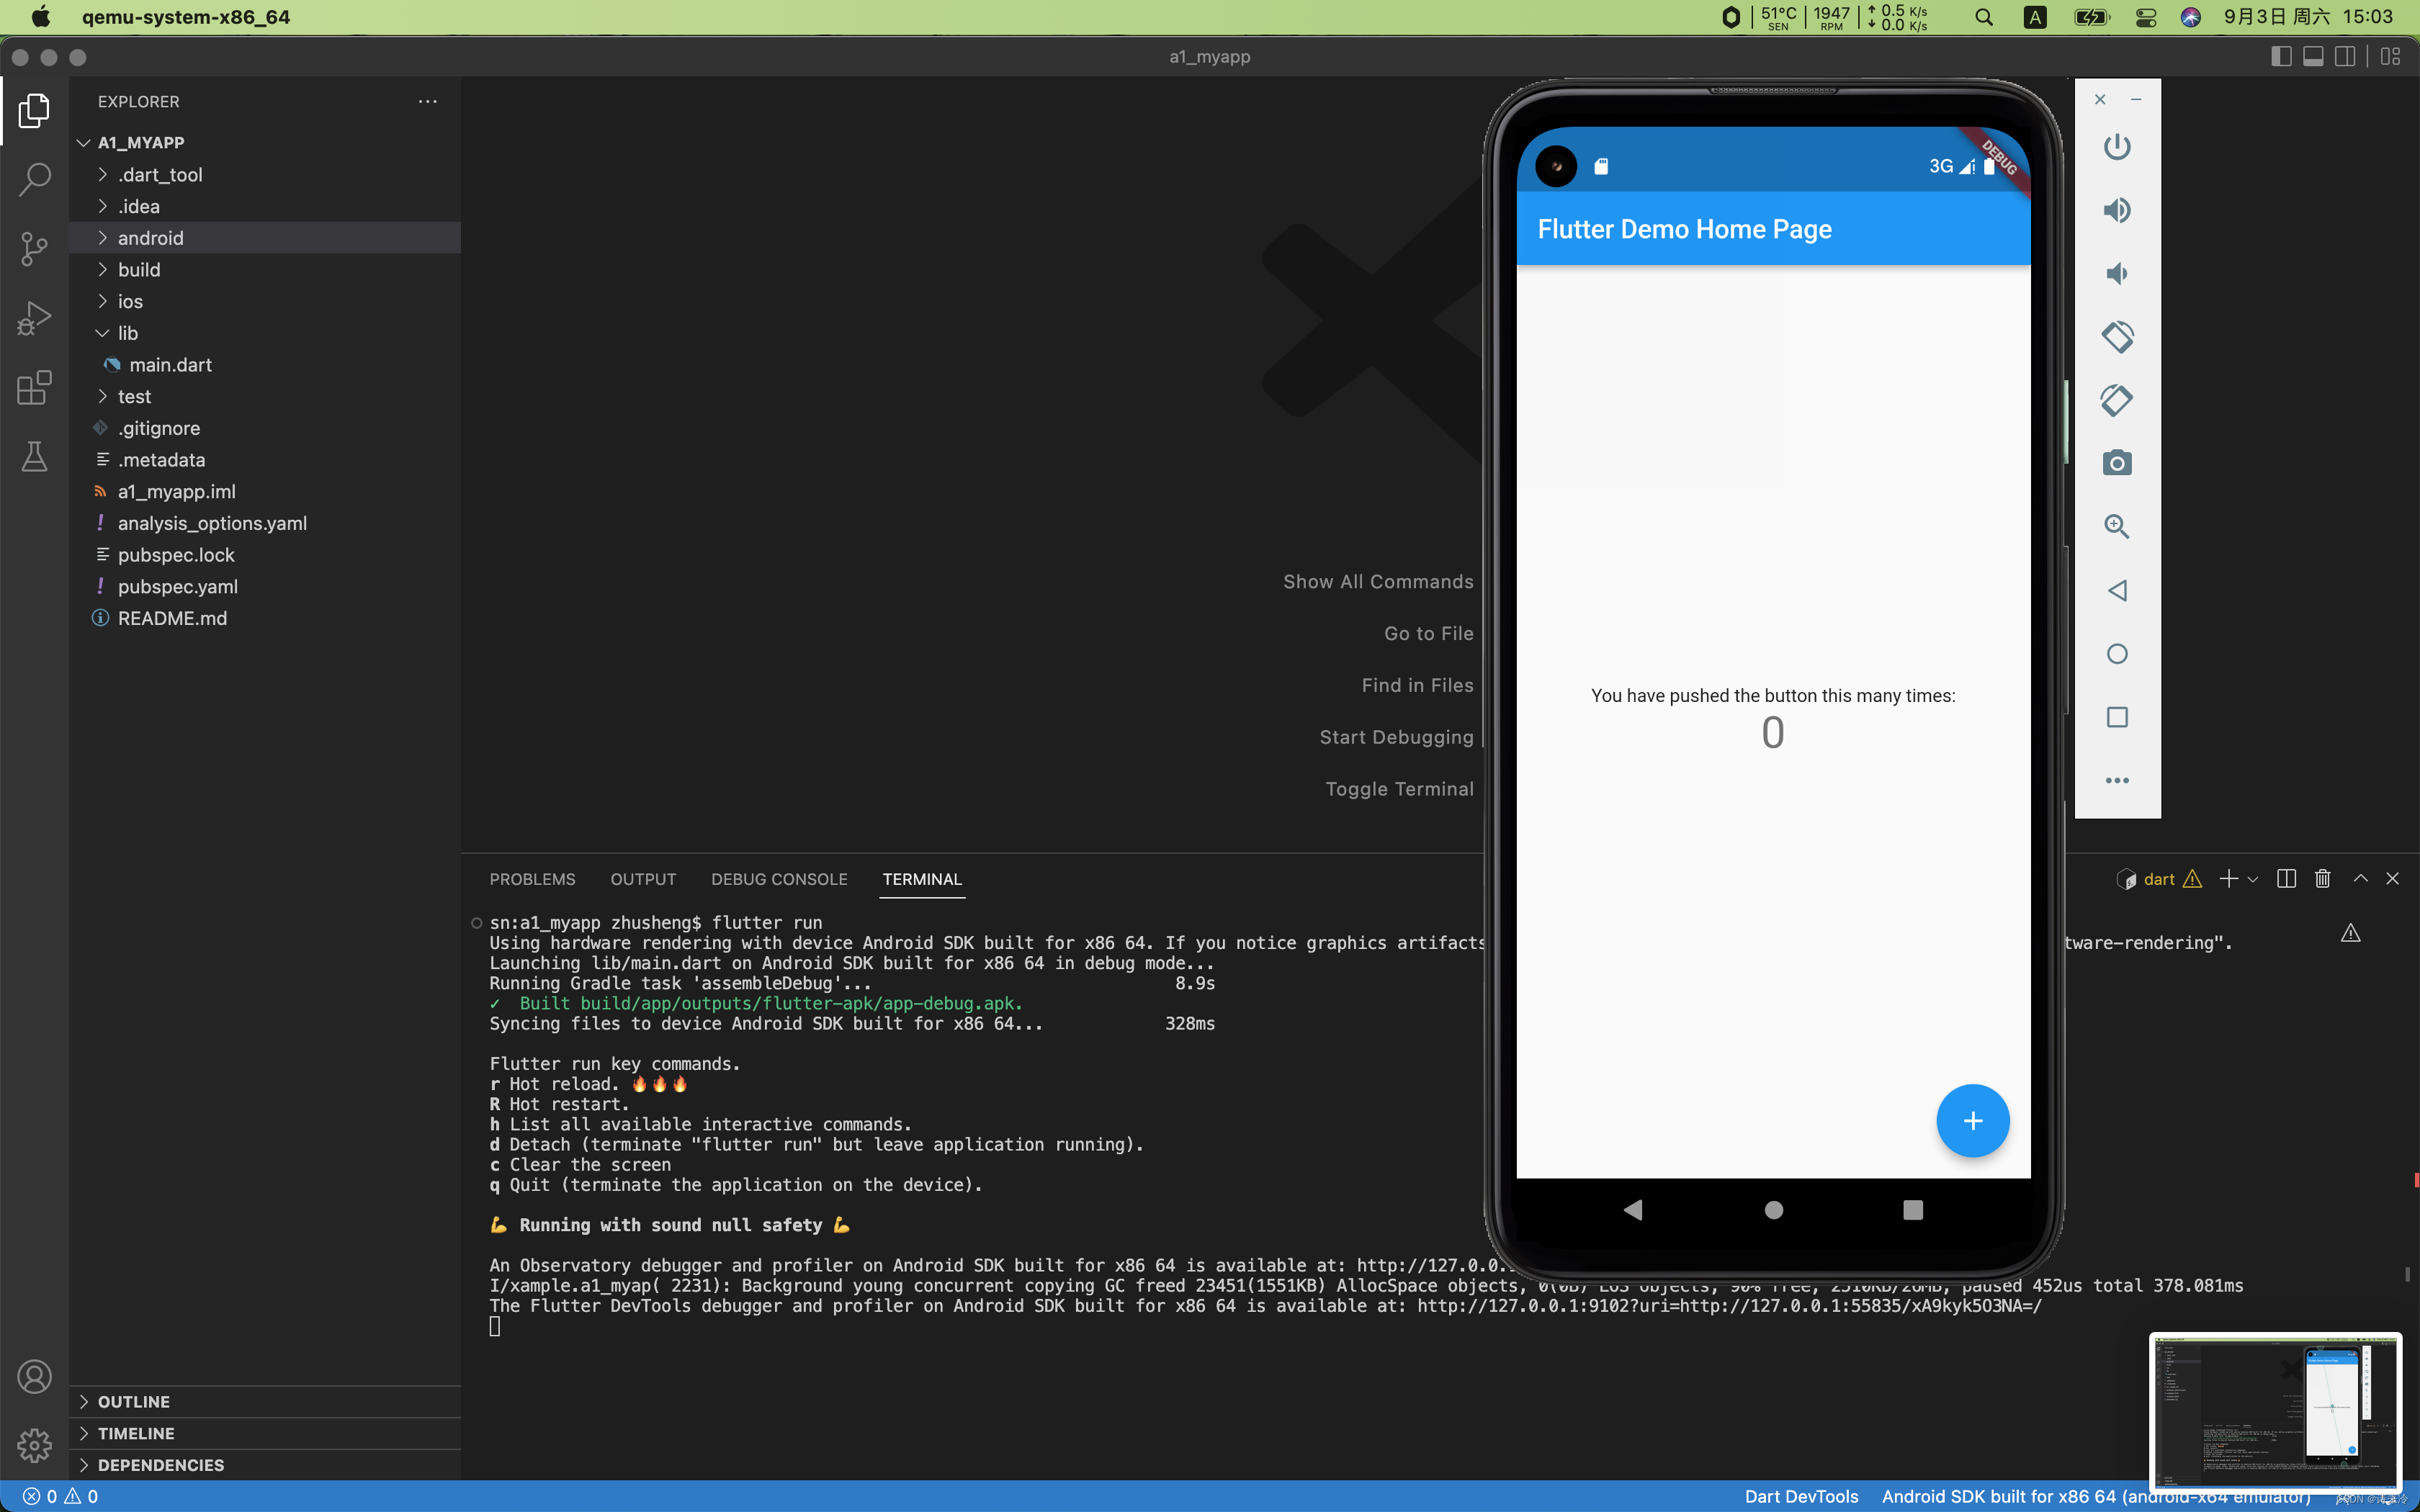The width and height of the screenshot is (2420, 1512).
Task: Click the emulator rotate right icon
Action: 2117,400
